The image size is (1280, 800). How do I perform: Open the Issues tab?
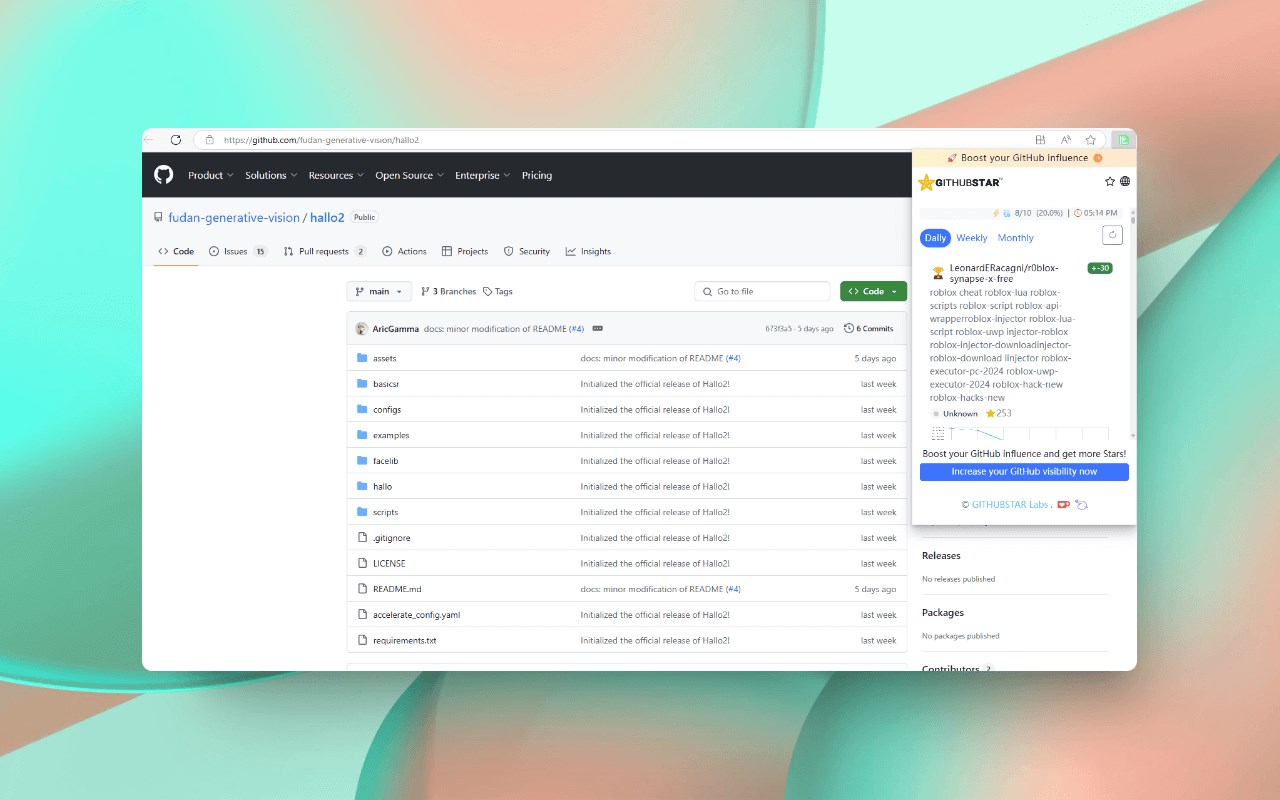238,251
